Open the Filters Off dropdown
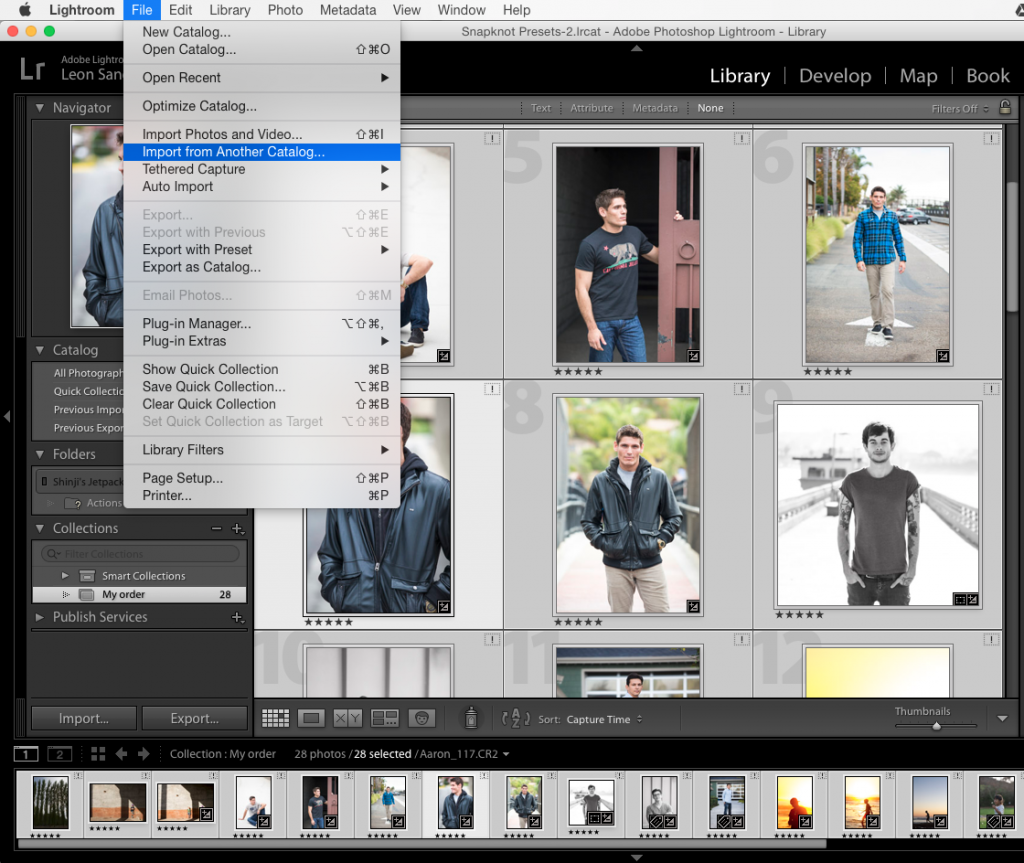The height and width of the screenshot is (863, 1024). click(x=951, y=108)
